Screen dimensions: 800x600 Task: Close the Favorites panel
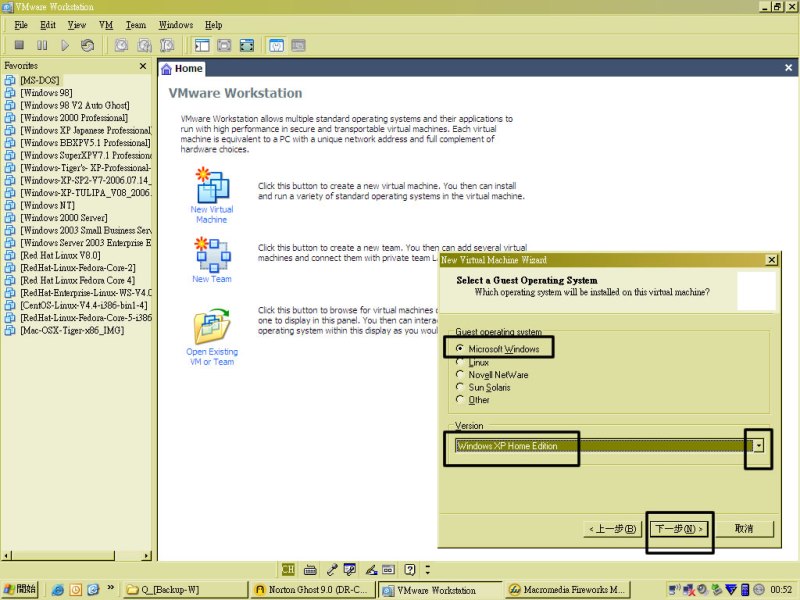pyautogui.click(x=143, y=66)
